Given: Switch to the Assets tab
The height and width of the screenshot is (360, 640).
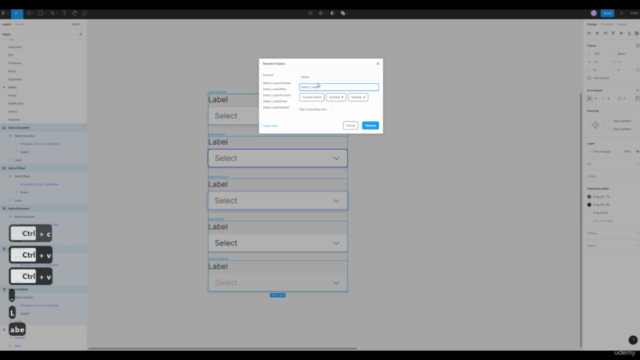Looking at the screenshot, I should click(19, 24).
